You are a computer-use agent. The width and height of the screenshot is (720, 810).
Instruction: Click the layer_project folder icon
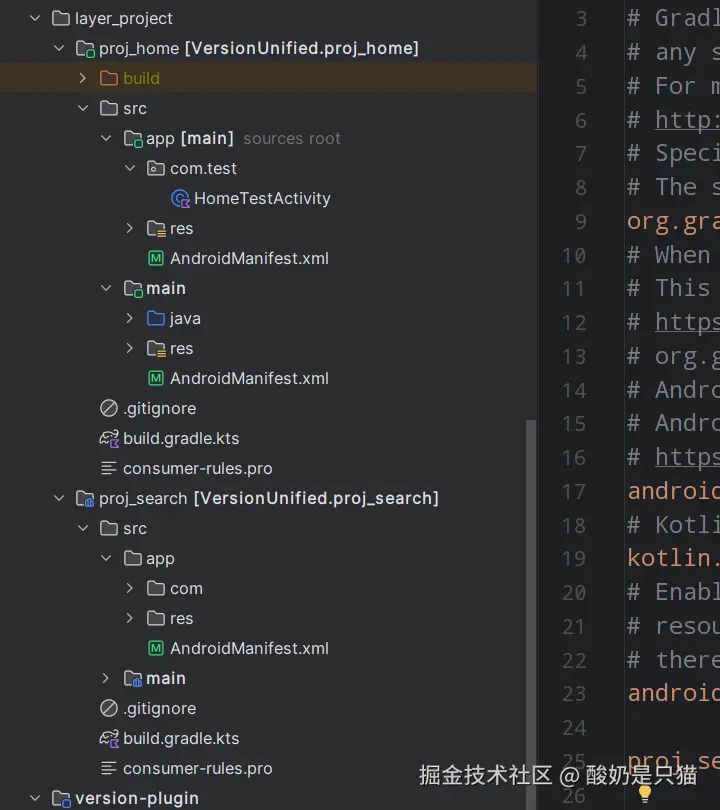(x=61, y=19)
